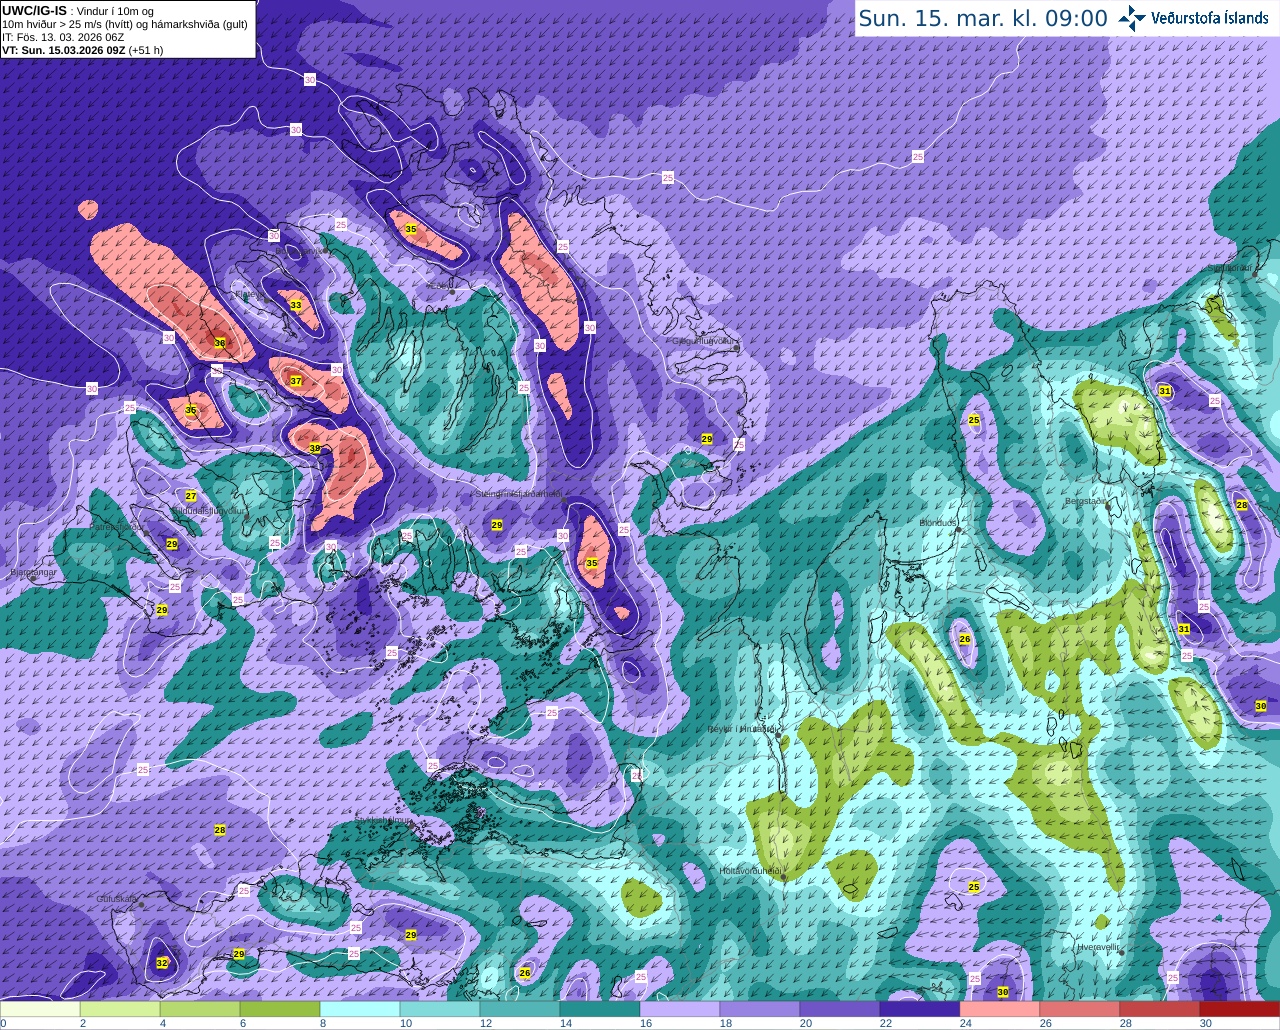
Task: Click the Veðurstofa Íslands logo emblem
Action: 1133,18
